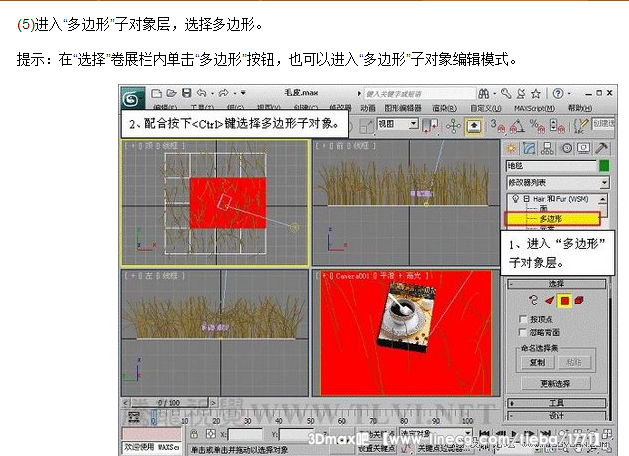Viewport: 629px width, 456px height.
Task: Open the 修改器列表 modifier list dropdown
Action: 558,183
